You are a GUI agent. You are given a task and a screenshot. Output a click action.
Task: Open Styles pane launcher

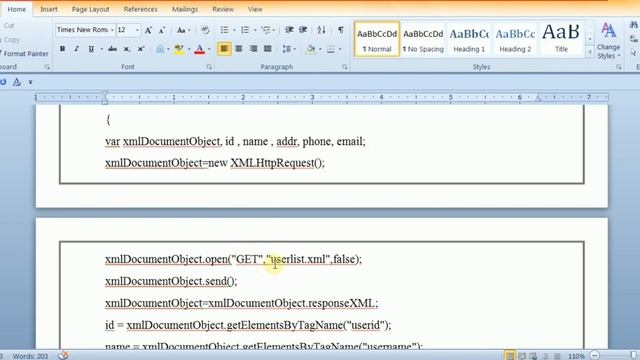619,67
